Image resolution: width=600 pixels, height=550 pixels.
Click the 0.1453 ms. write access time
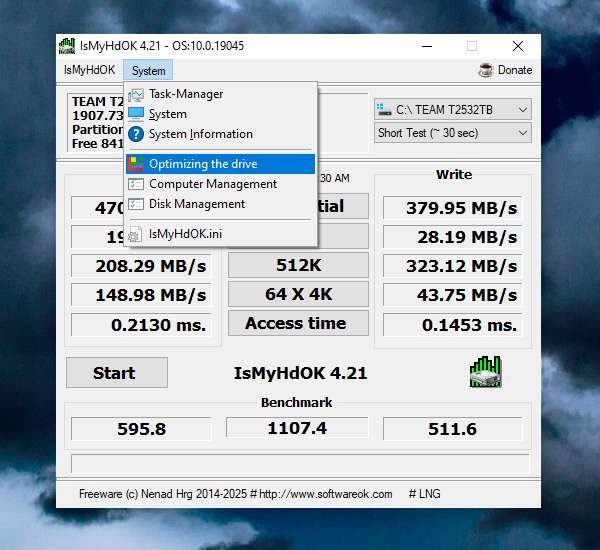click(x=452, y=325)
